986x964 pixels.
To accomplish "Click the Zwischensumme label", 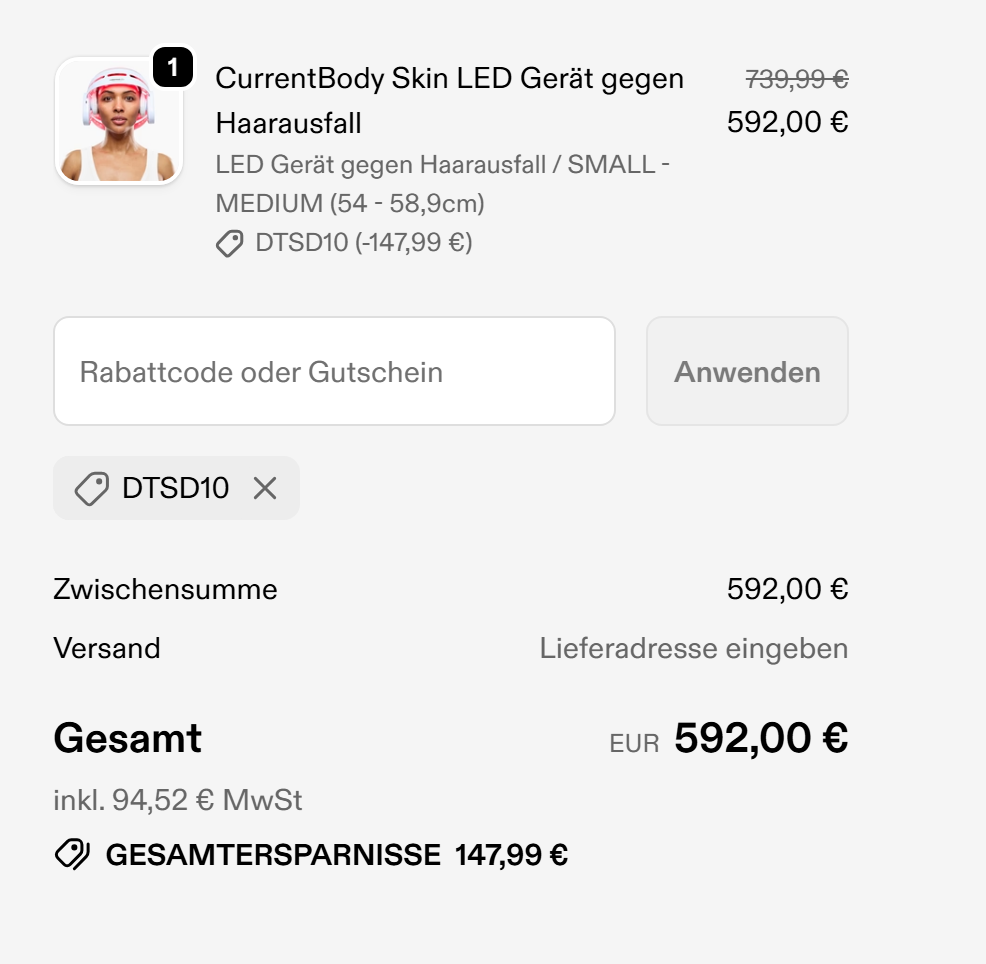I will click(165, 589).
